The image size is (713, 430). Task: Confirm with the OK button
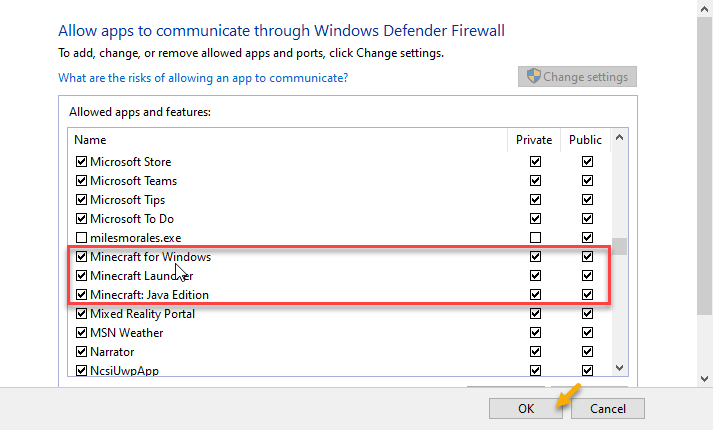click(x=526, y=409)
